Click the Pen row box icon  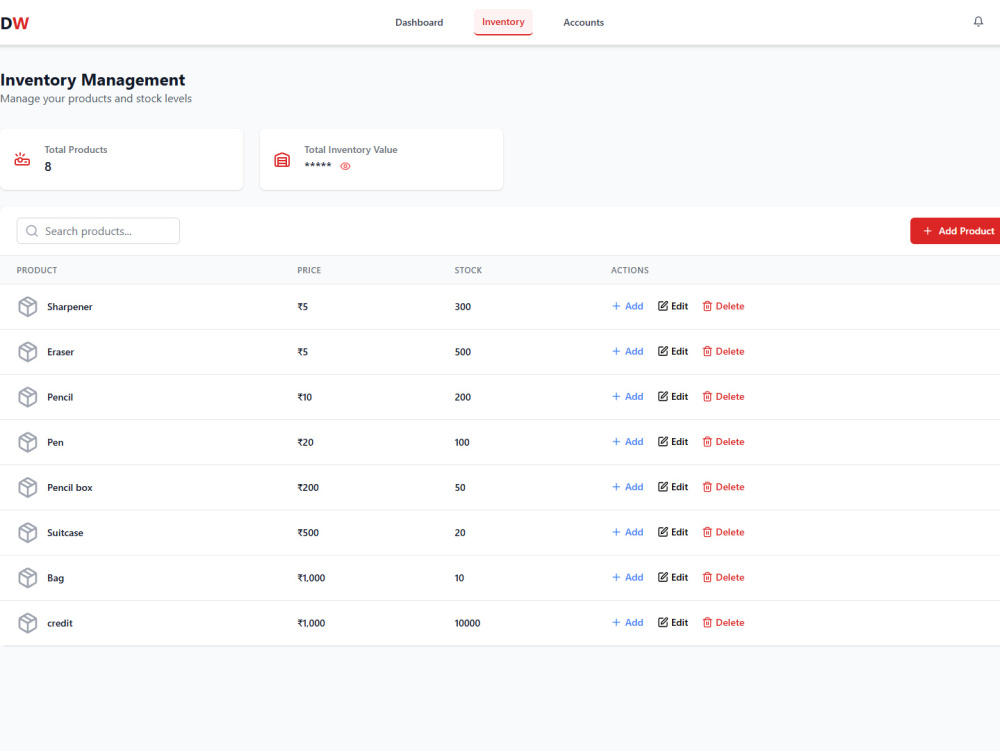pyautogui.click(x=27, y=442)
